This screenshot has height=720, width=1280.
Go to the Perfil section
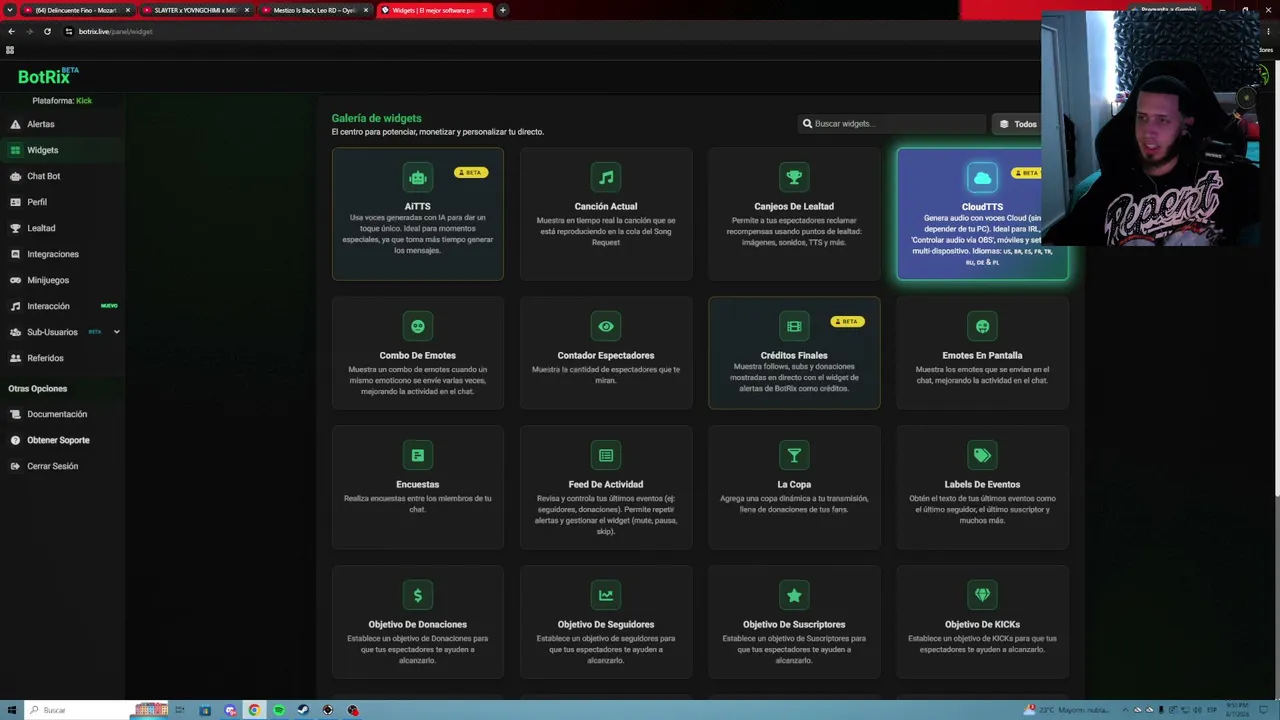37,202
